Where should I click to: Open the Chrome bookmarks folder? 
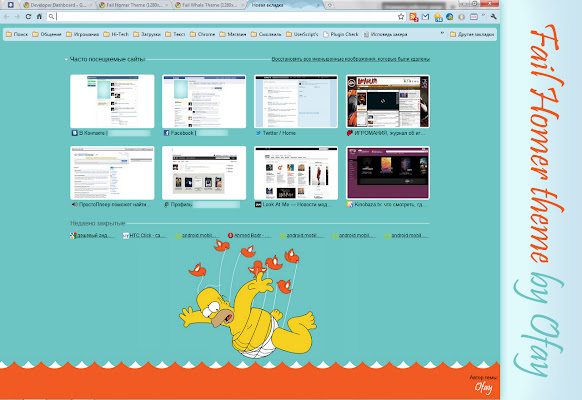coord(202,34)
